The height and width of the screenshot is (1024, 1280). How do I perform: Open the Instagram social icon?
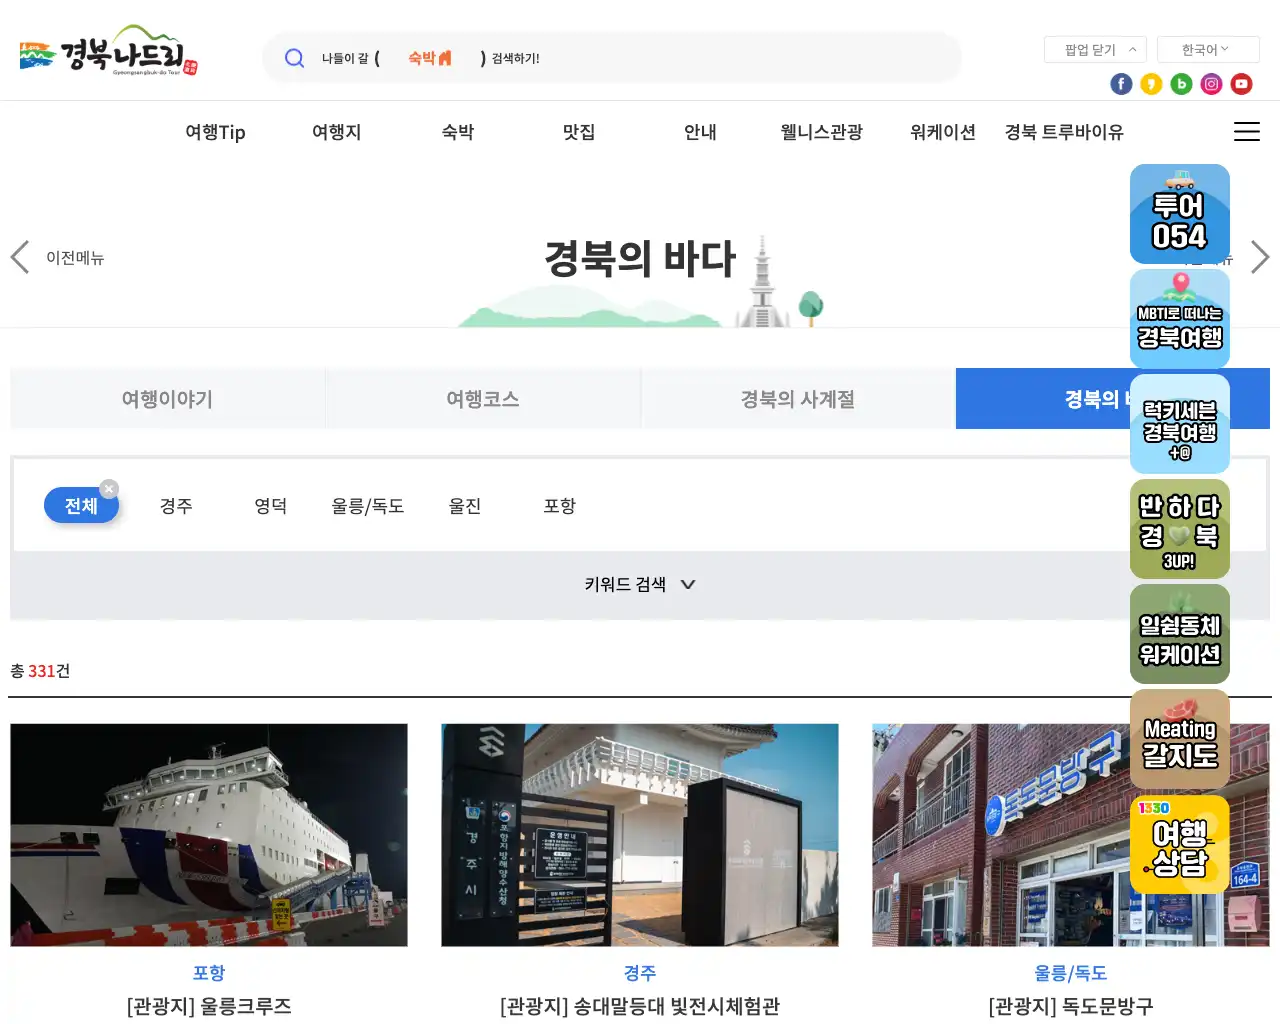point(1211,84)
